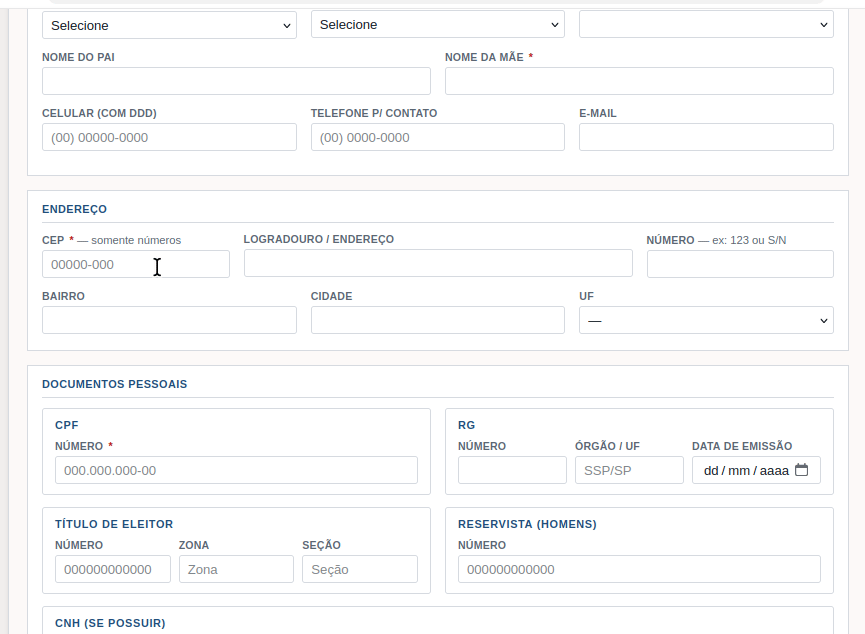Click the ENDEREÇO section heading
Image resolution: width=865 pixels, height=634 pixels.
[74, 209]
